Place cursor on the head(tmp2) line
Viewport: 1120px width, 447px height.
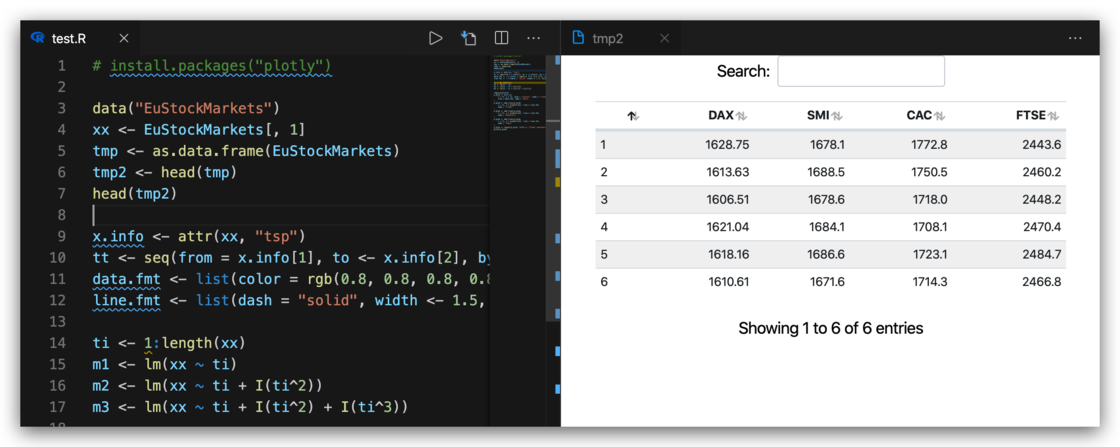pos(134,194)
